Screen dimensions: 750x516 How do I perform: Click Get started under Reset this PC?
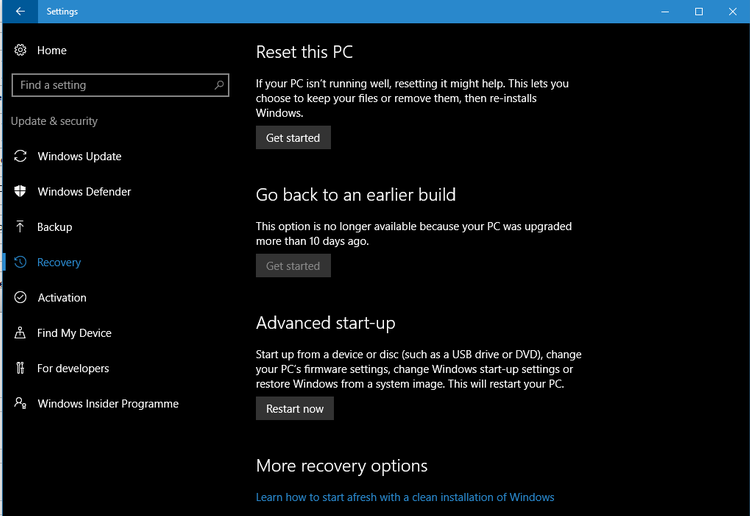[x=293, y=138]
